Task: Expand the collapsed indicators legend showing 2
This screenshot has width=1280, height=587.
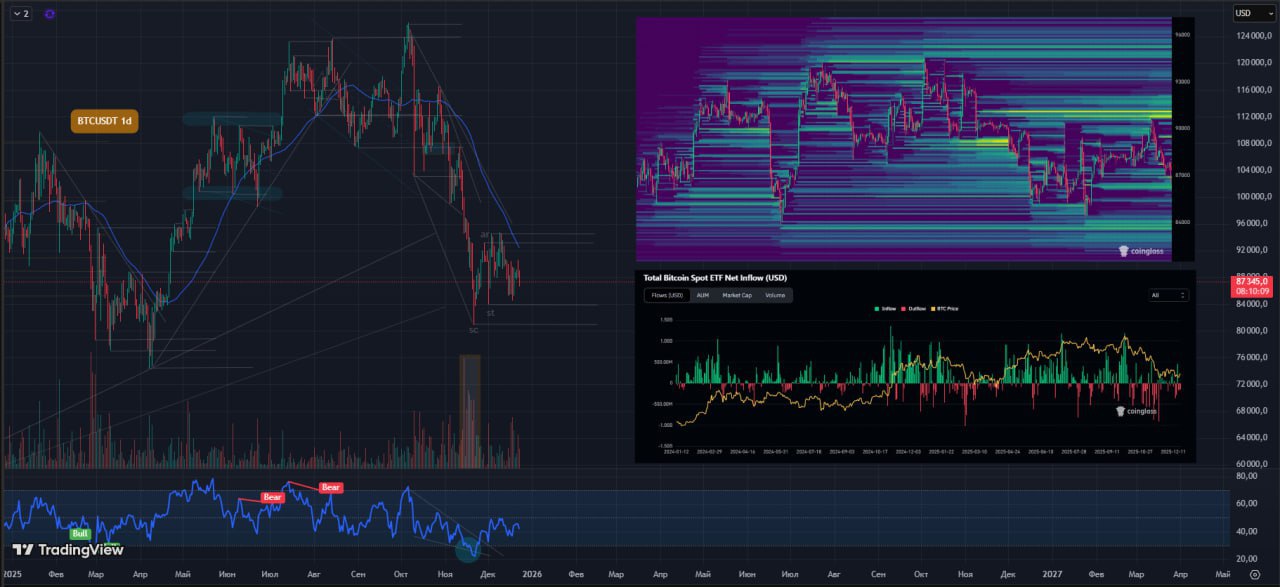Action: (20, 14)
